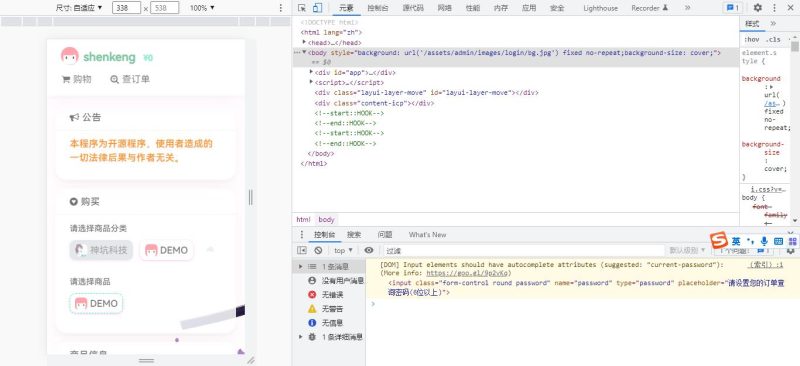The image size is (800, 366).
Task: Click the body breadcrumb item
Action: click(x=327, y=219)
